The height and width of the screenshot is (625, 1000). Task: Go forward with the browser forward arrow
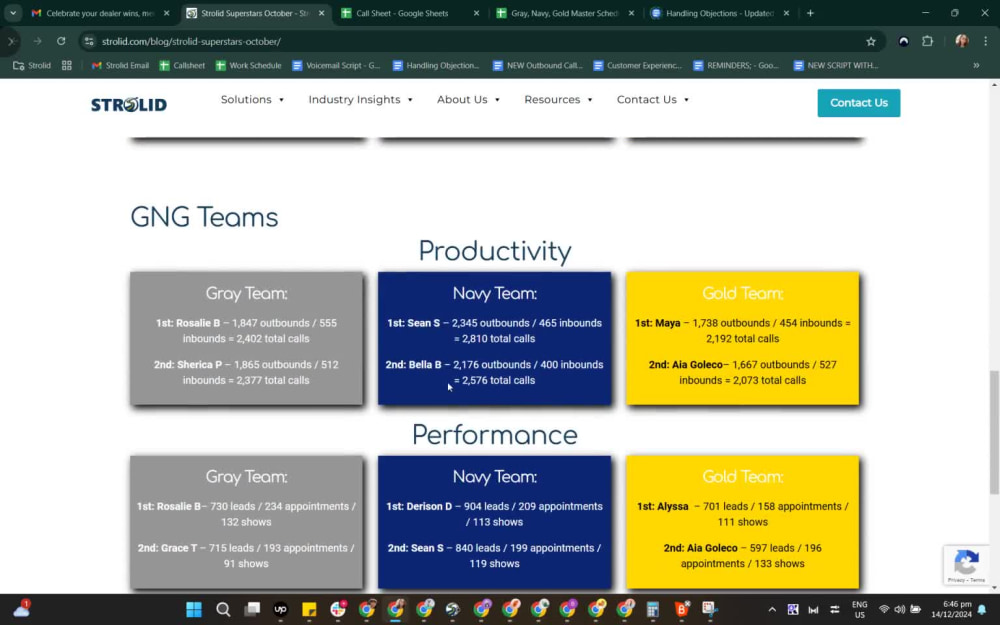[37, 41]
